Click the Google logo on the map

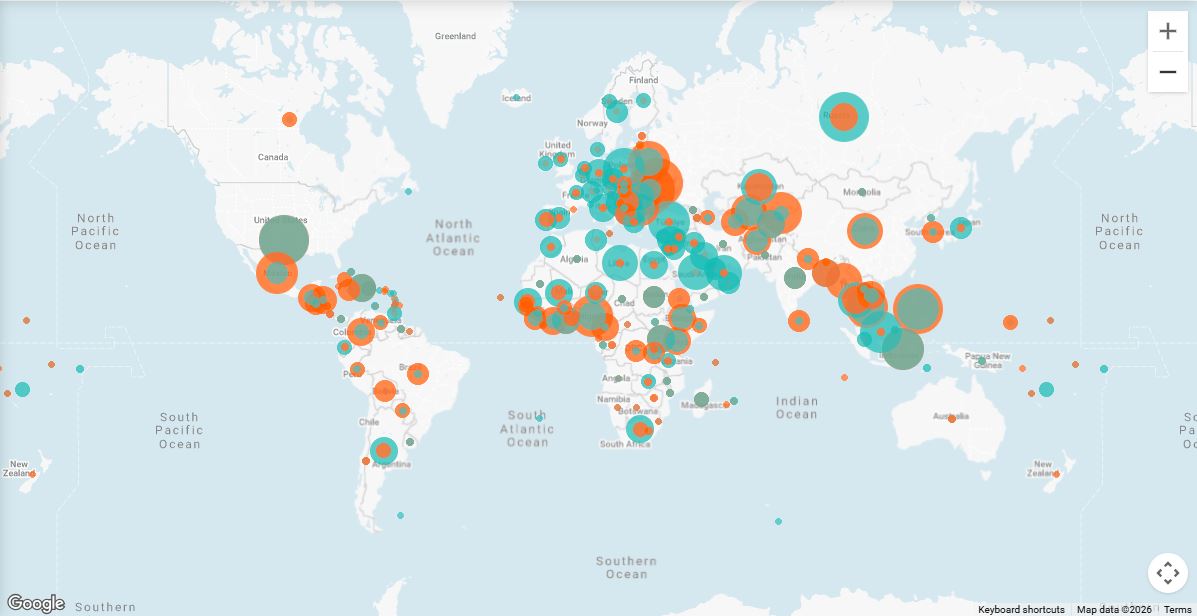(35, 603)
